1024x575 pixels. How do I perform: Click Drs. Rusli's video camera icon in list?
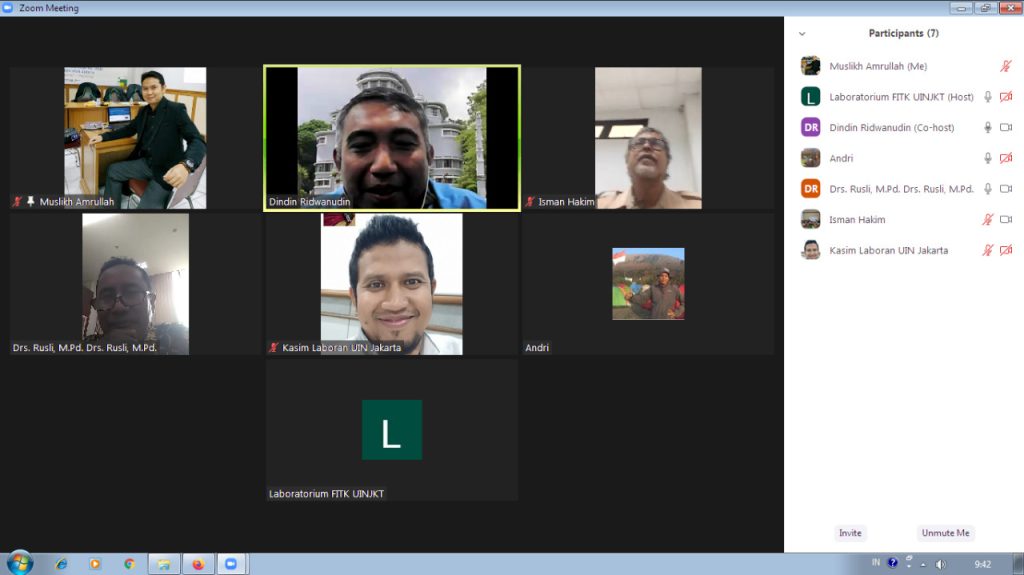click(1006, 189)
